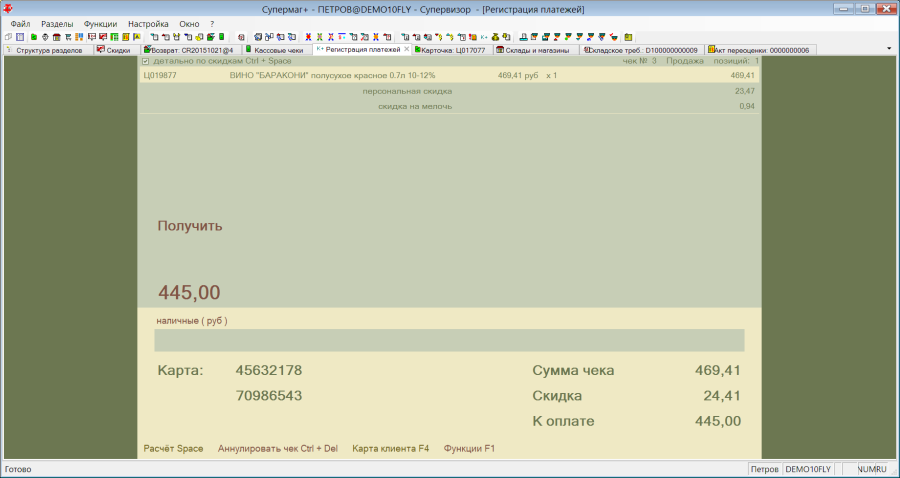Screen dimensions: 900x478
Task: Open the Окно menu
Action: 189,24
